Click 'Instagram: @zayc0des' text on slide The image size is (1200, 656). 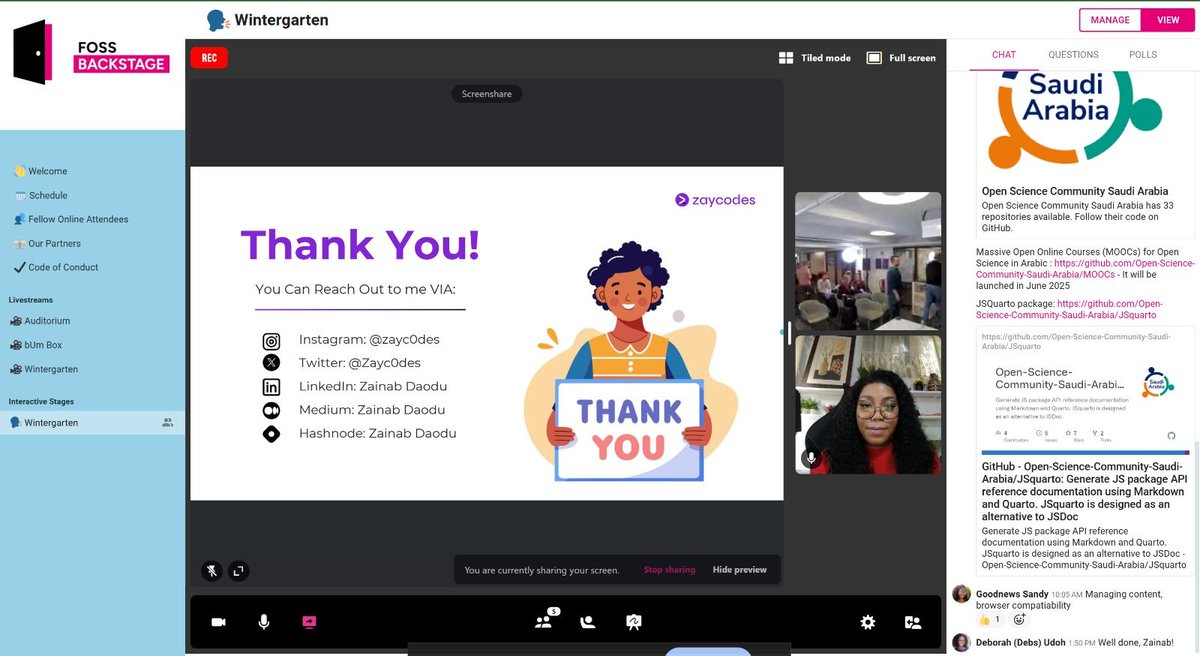[x=369, y=340]
